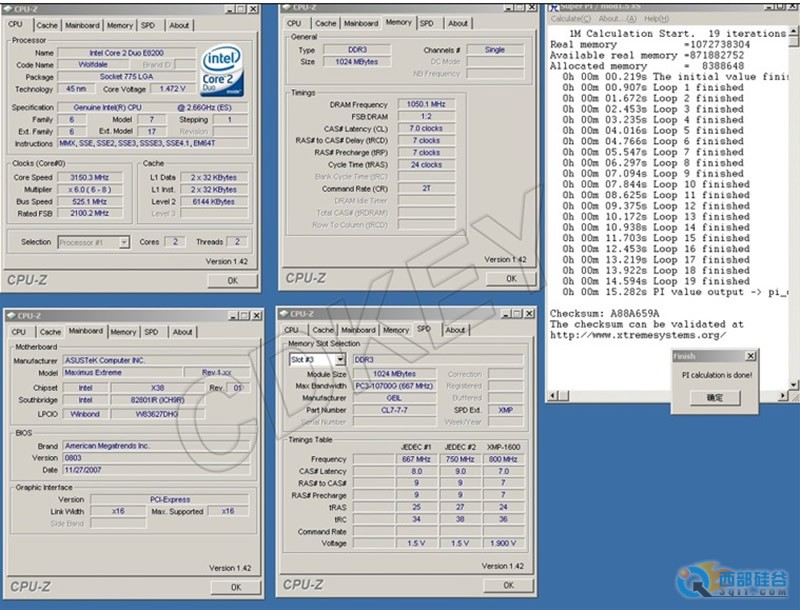Screen dimensions: 800x610
Task: Go to Cache tab in the Memory Slot Selection window
Action: [323, 330]
